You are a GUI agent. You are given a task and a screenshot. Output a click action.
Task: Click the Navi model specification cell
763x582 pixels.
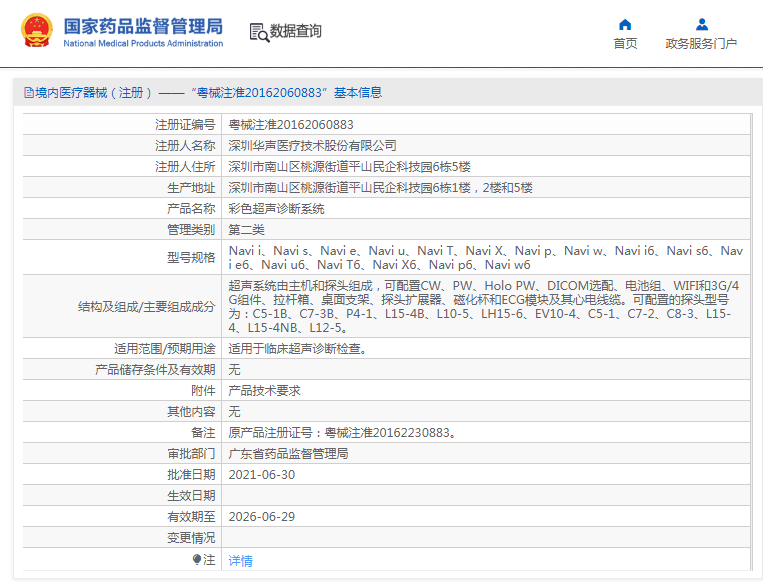click(x=486, y=257)
